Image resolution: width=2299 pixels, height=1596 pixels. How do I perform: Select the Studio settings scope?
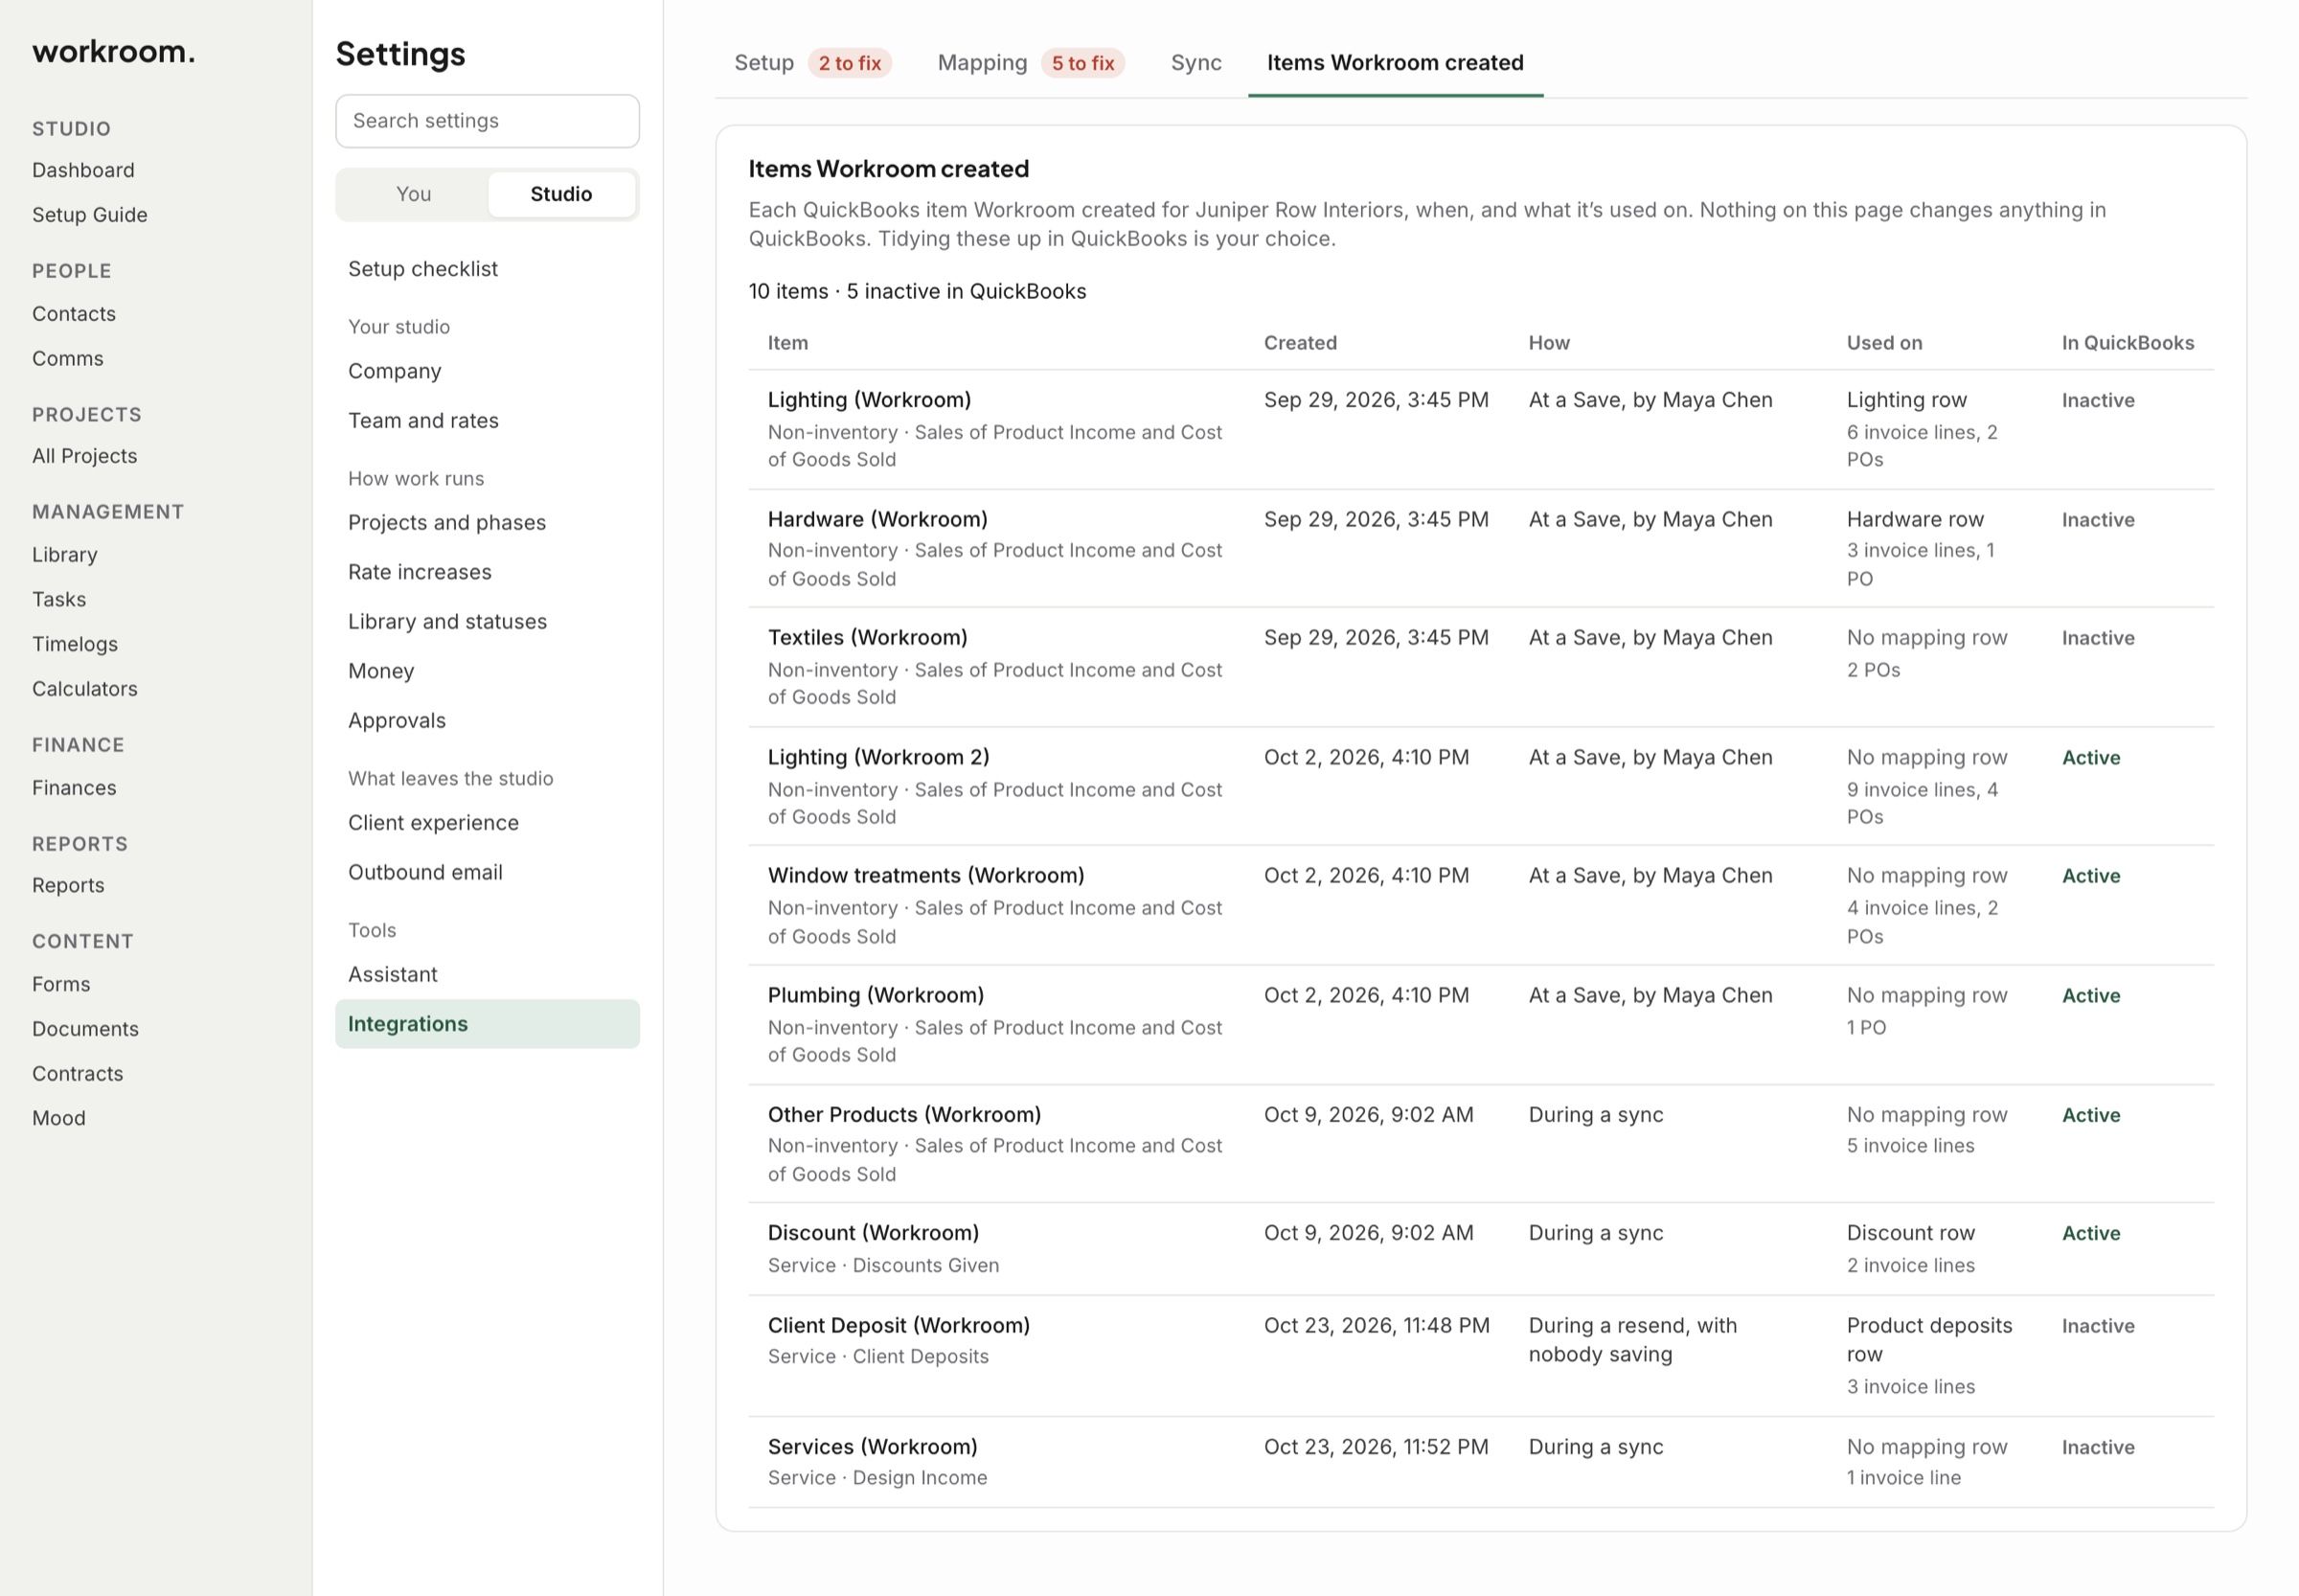coord(561,194)
